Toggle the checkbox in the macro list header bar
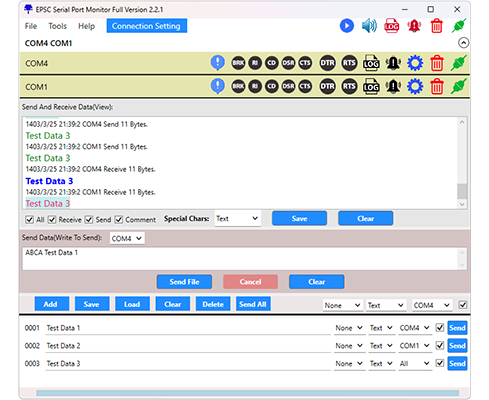This screenshot has width=489, height=400. tap(463, 305)
